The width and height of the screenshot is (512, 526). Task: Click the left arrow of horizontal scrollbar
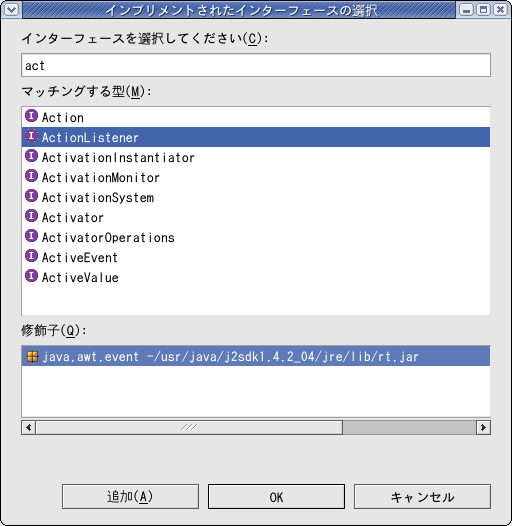coord(29,427)
